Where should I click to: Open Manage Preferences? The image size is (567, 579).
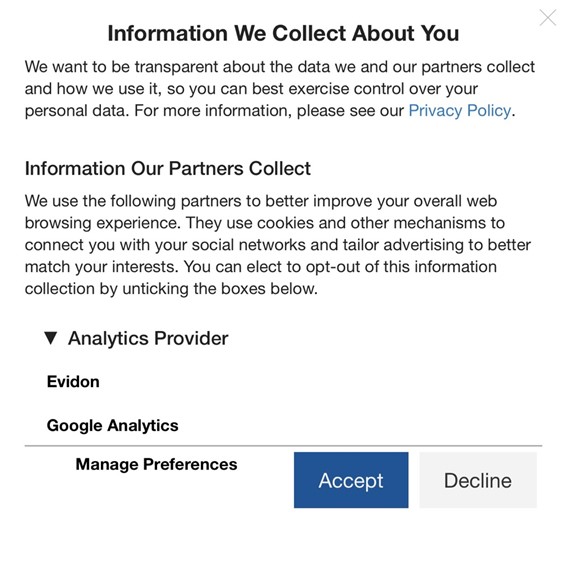[x=157, y=464]
